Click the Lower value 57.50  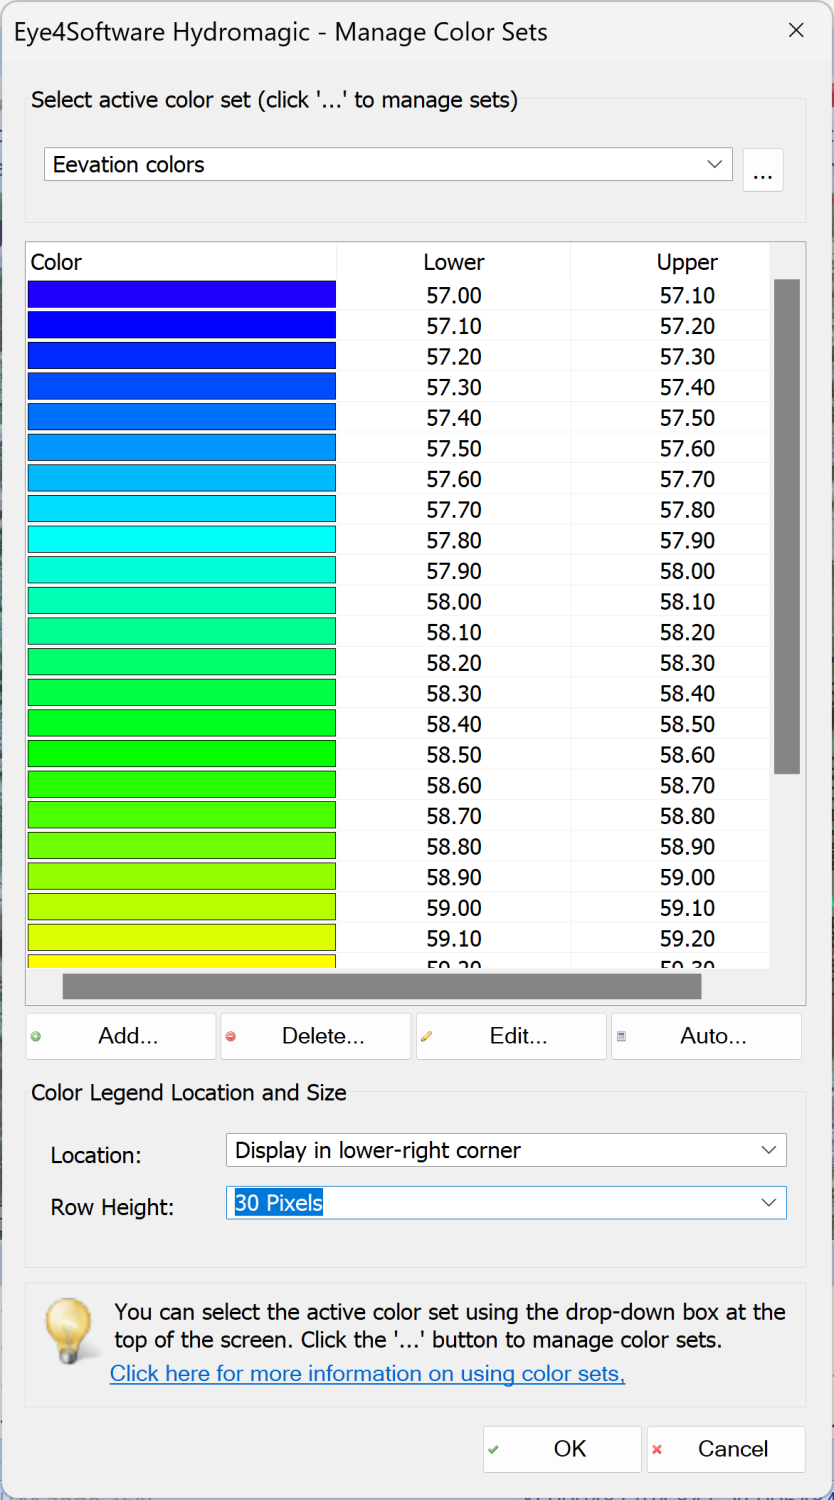(x=454, y=448)
